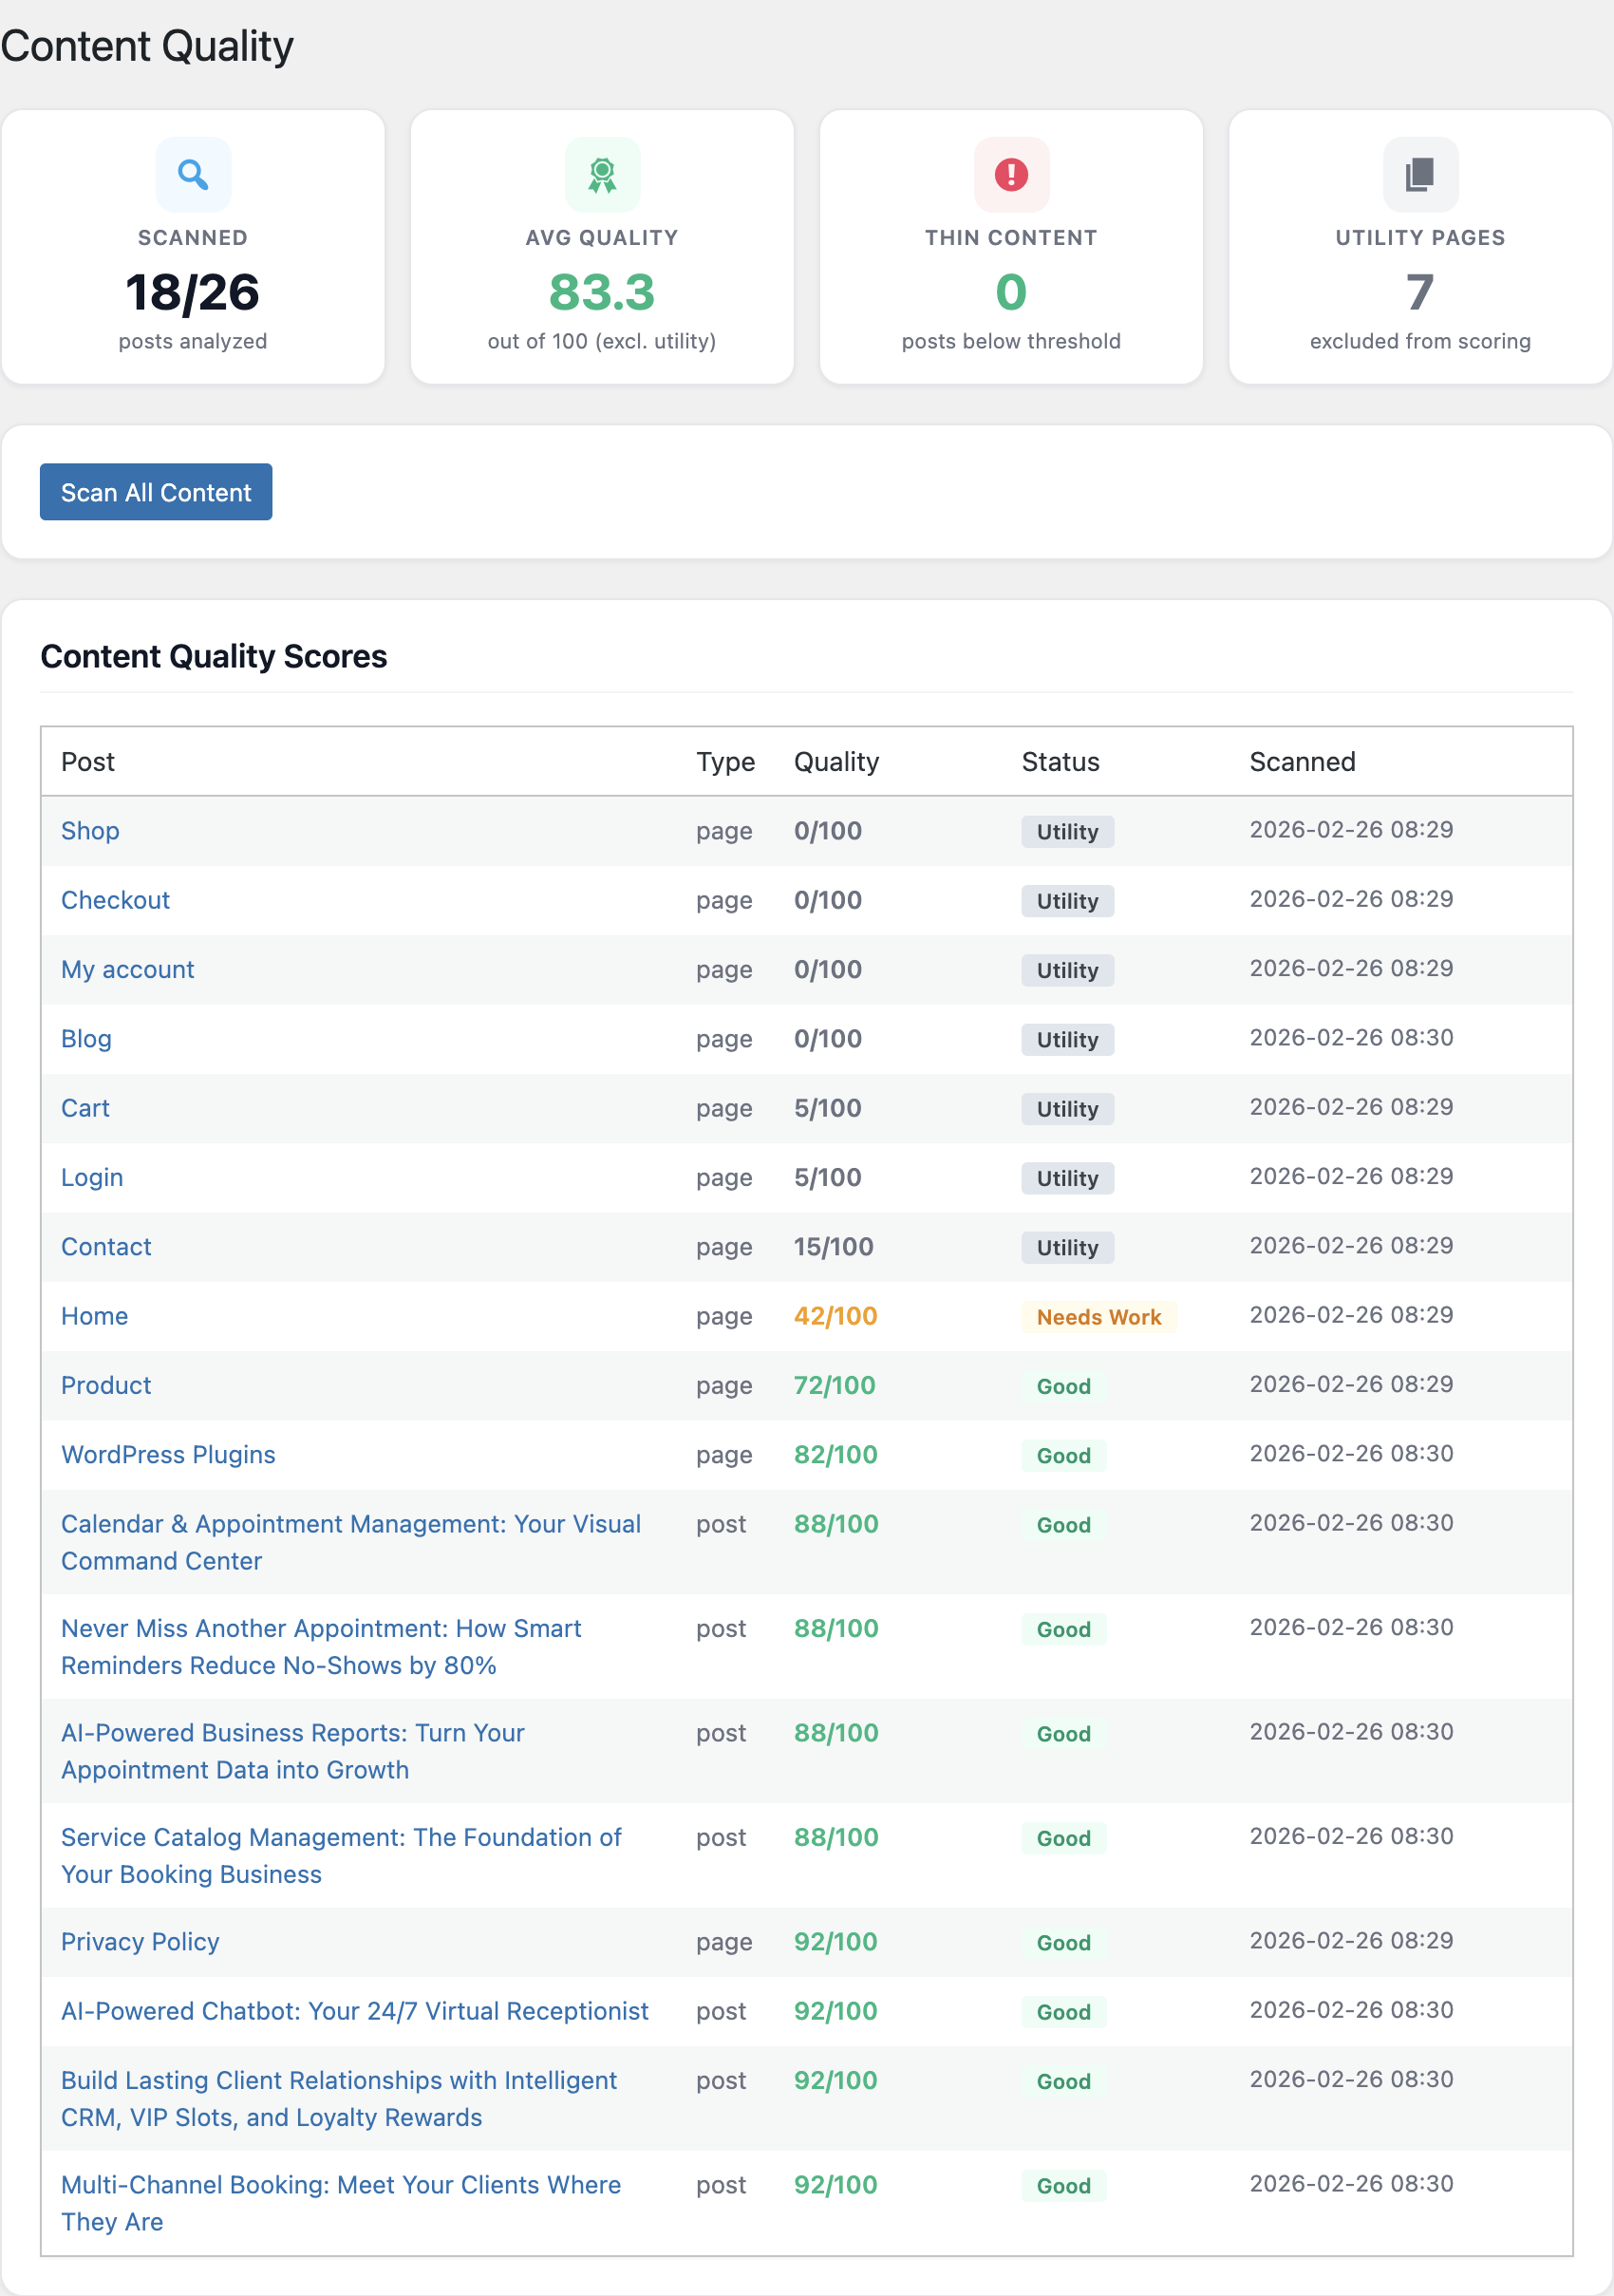The width and height of the screenshot is (1614, 2296).
Task: Click the Needs Work status badge
Action: click(1098, 1317)
